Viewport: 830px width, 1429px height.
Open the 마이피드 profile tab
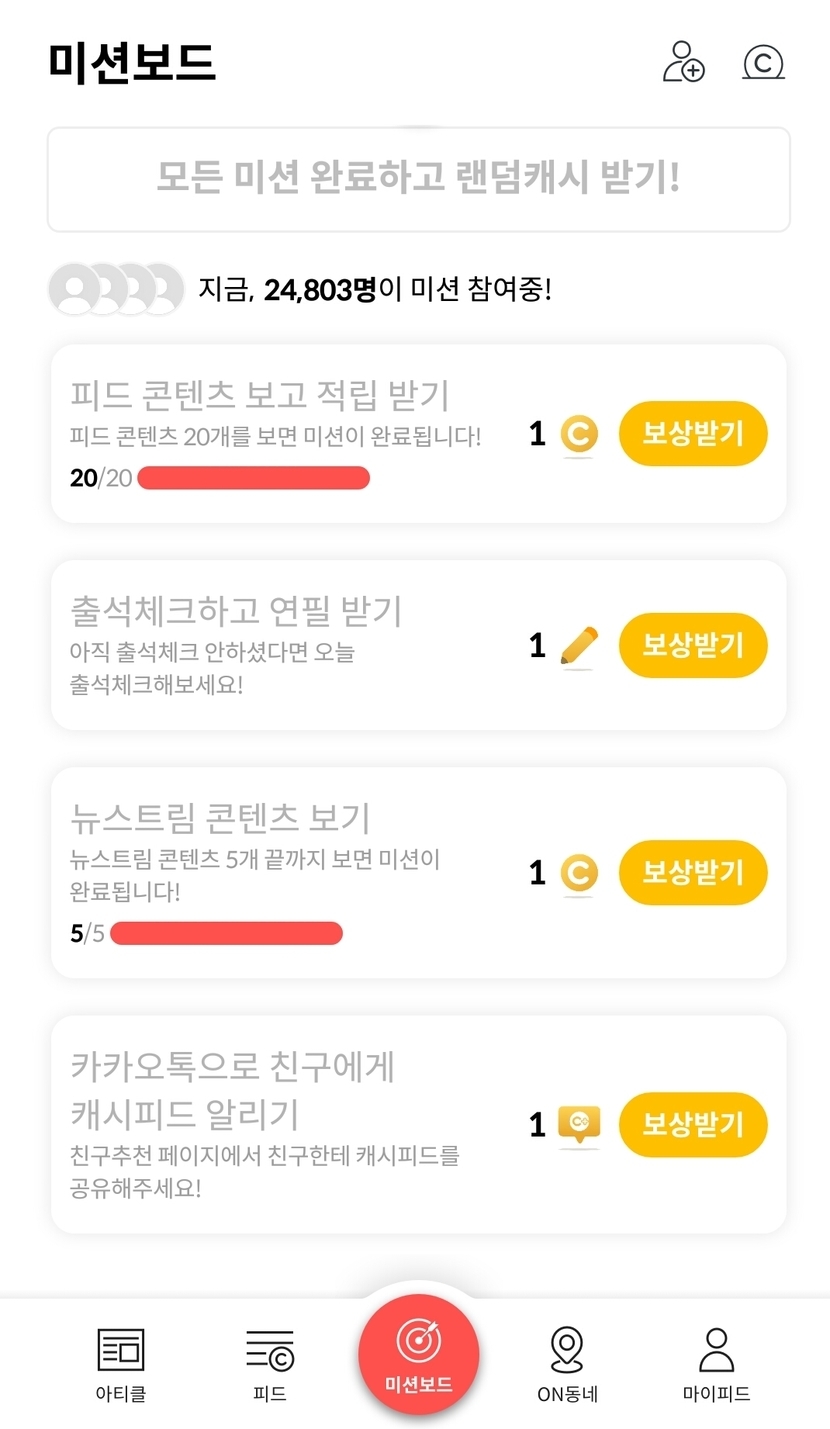716,1363
